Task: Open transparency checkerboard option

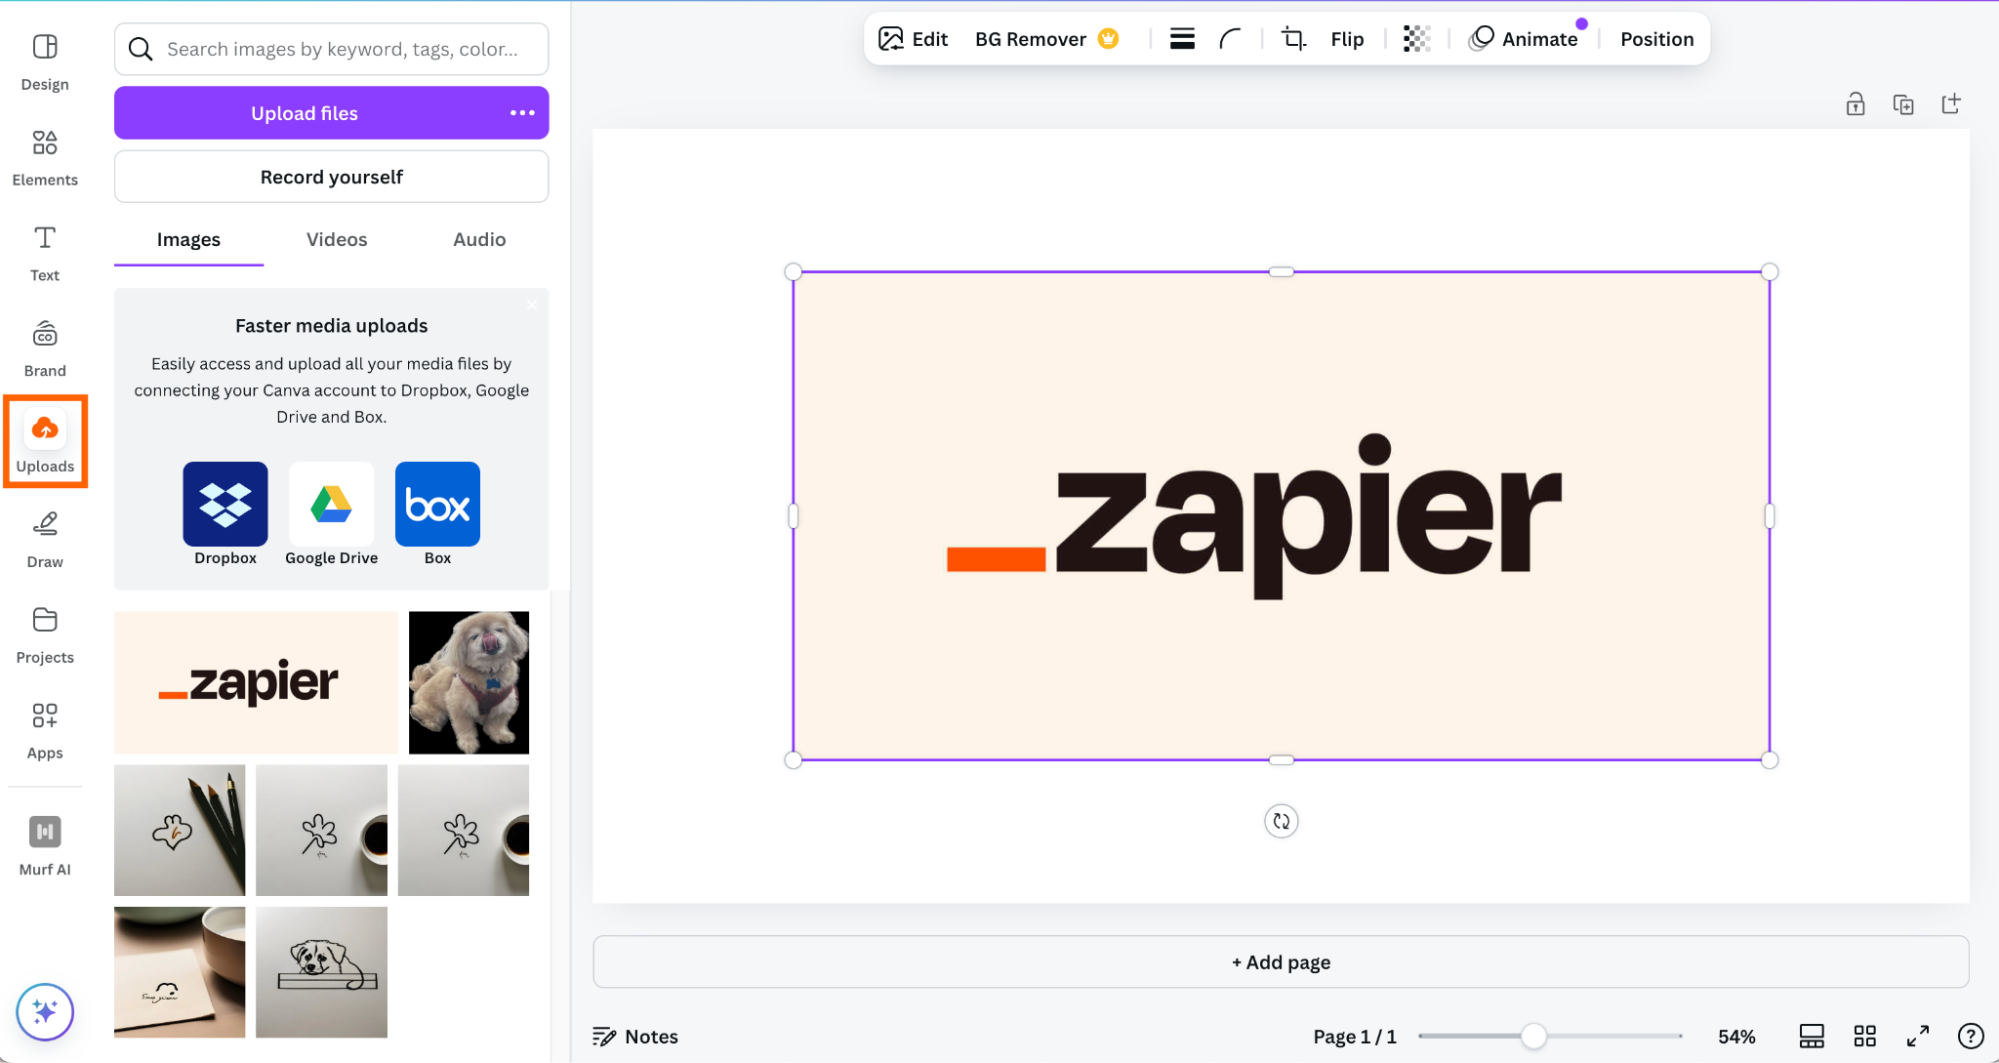Action: tap(1416, 39)
